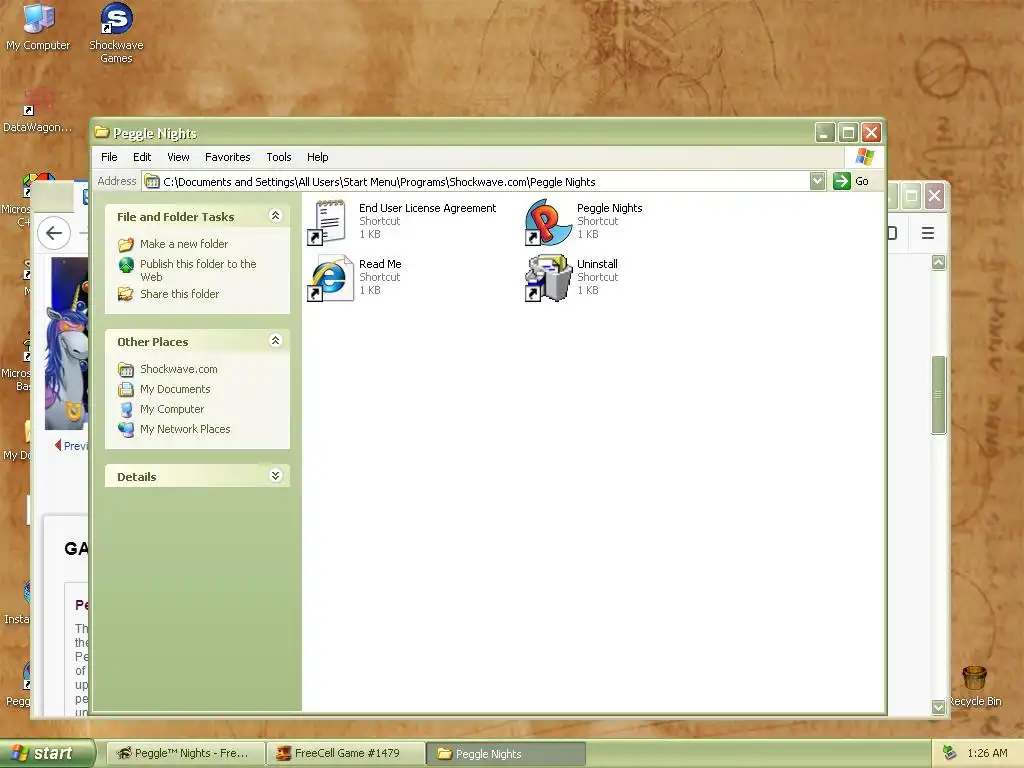The width and height of the screenshot is (1024, 768).
Task: Maximize the Peggle Nights folder window
Action: click(848, 133)
